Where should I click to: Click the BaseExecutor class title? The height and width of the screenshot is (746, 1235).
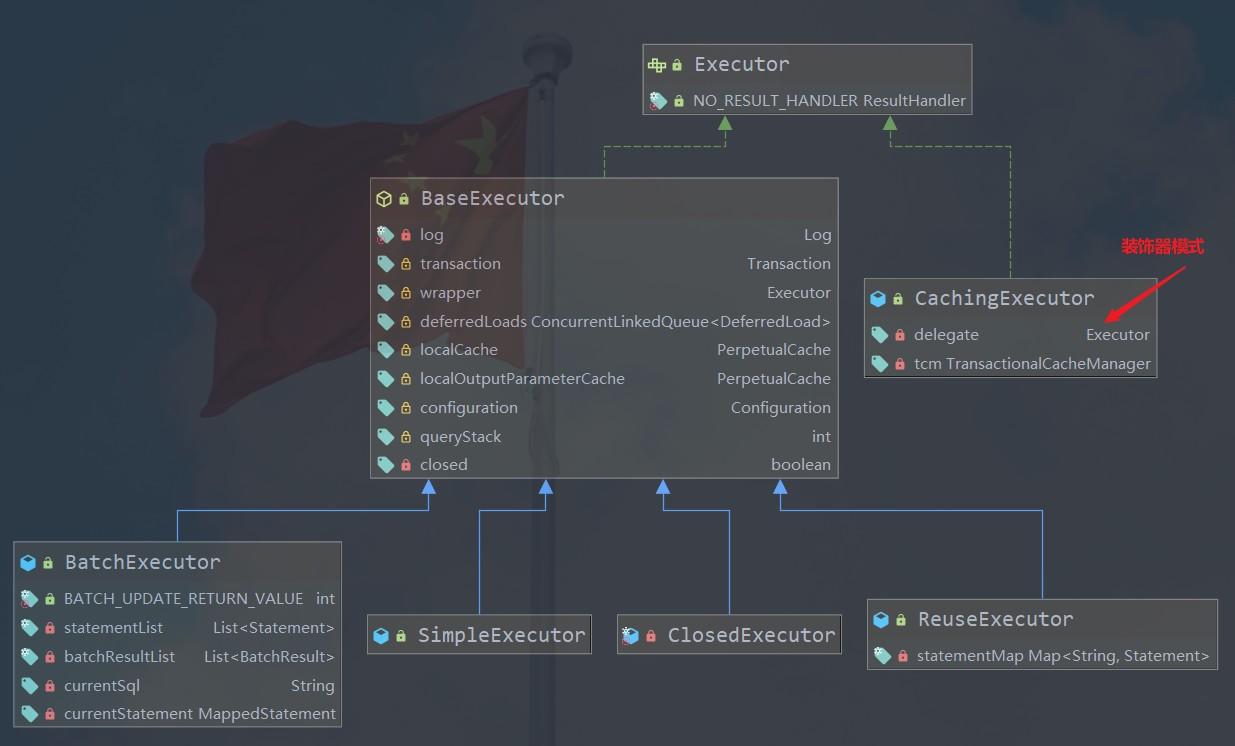pyautogui.click(x=492, y=198)
